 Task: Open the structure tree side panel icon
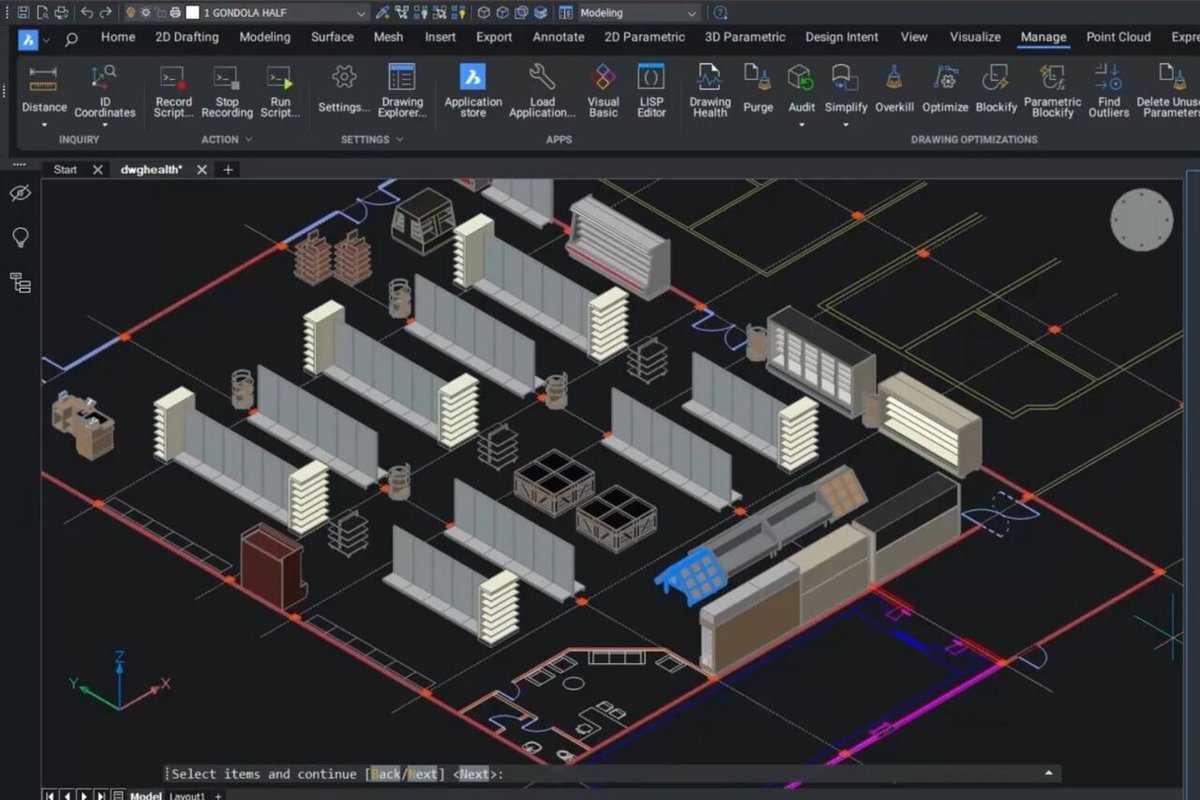pyautogui.click(x=20, y=283)
